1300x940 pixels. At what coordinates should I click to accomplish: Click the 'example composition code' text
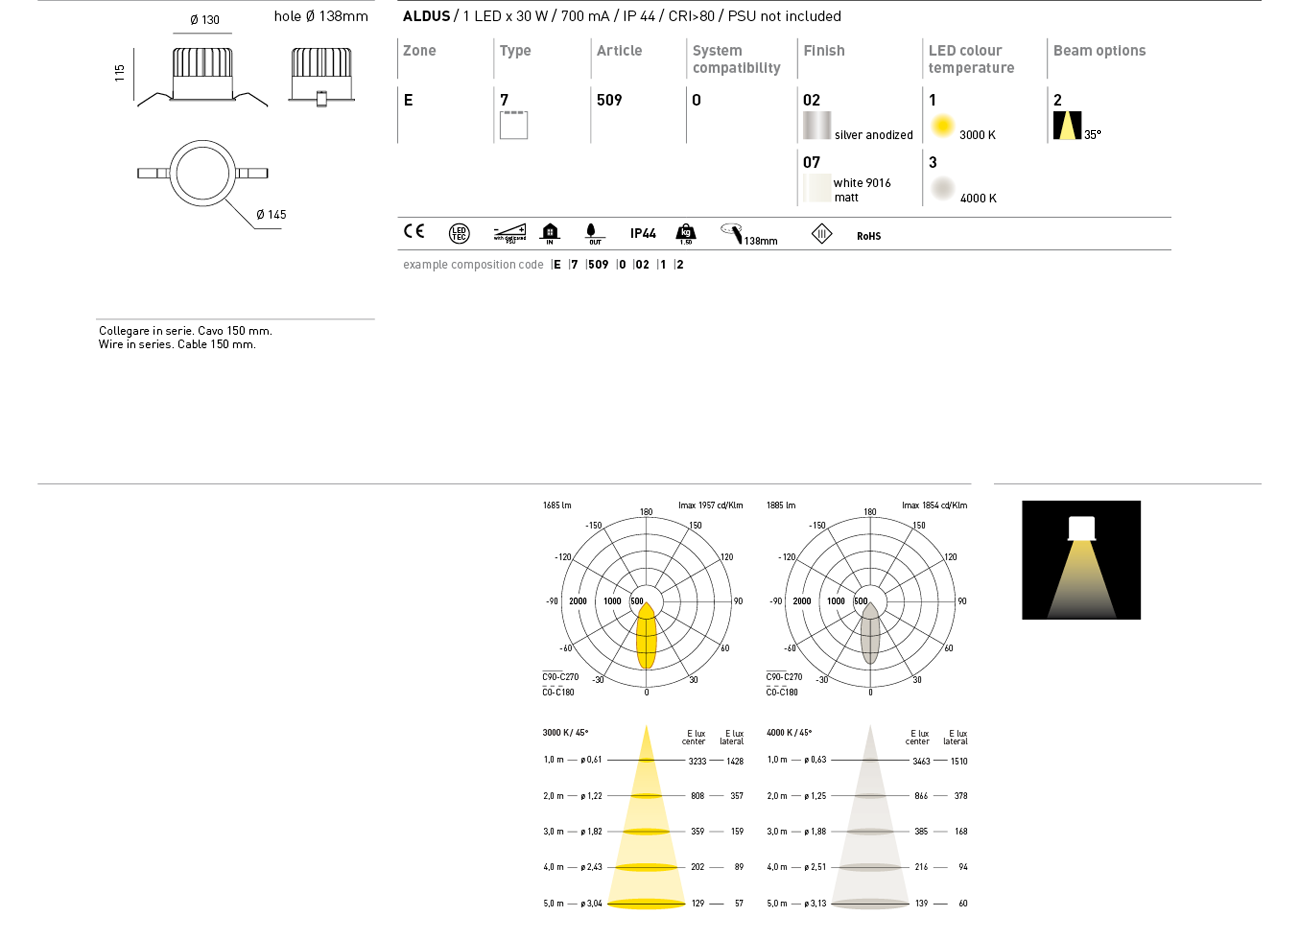tap(473, 265)
